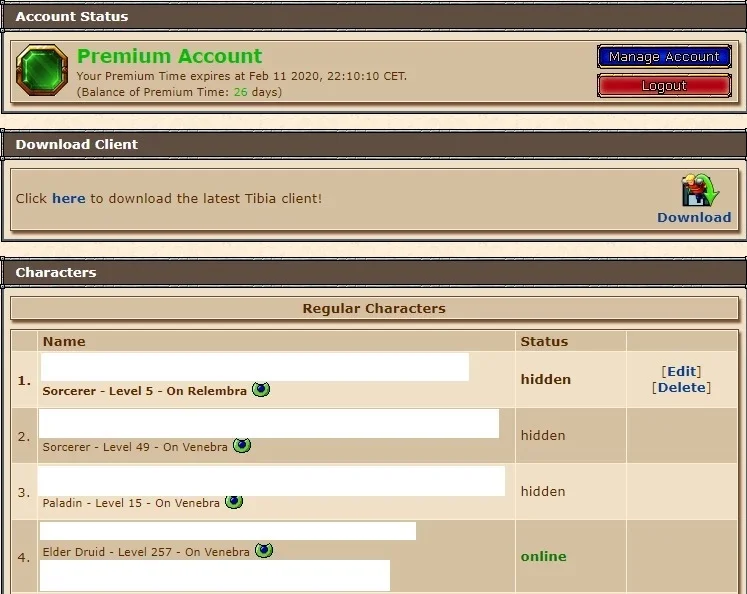
Task: Select the 'Sorcerer - Level 5 - On Relembra' text
Action: tap(145, 391)
